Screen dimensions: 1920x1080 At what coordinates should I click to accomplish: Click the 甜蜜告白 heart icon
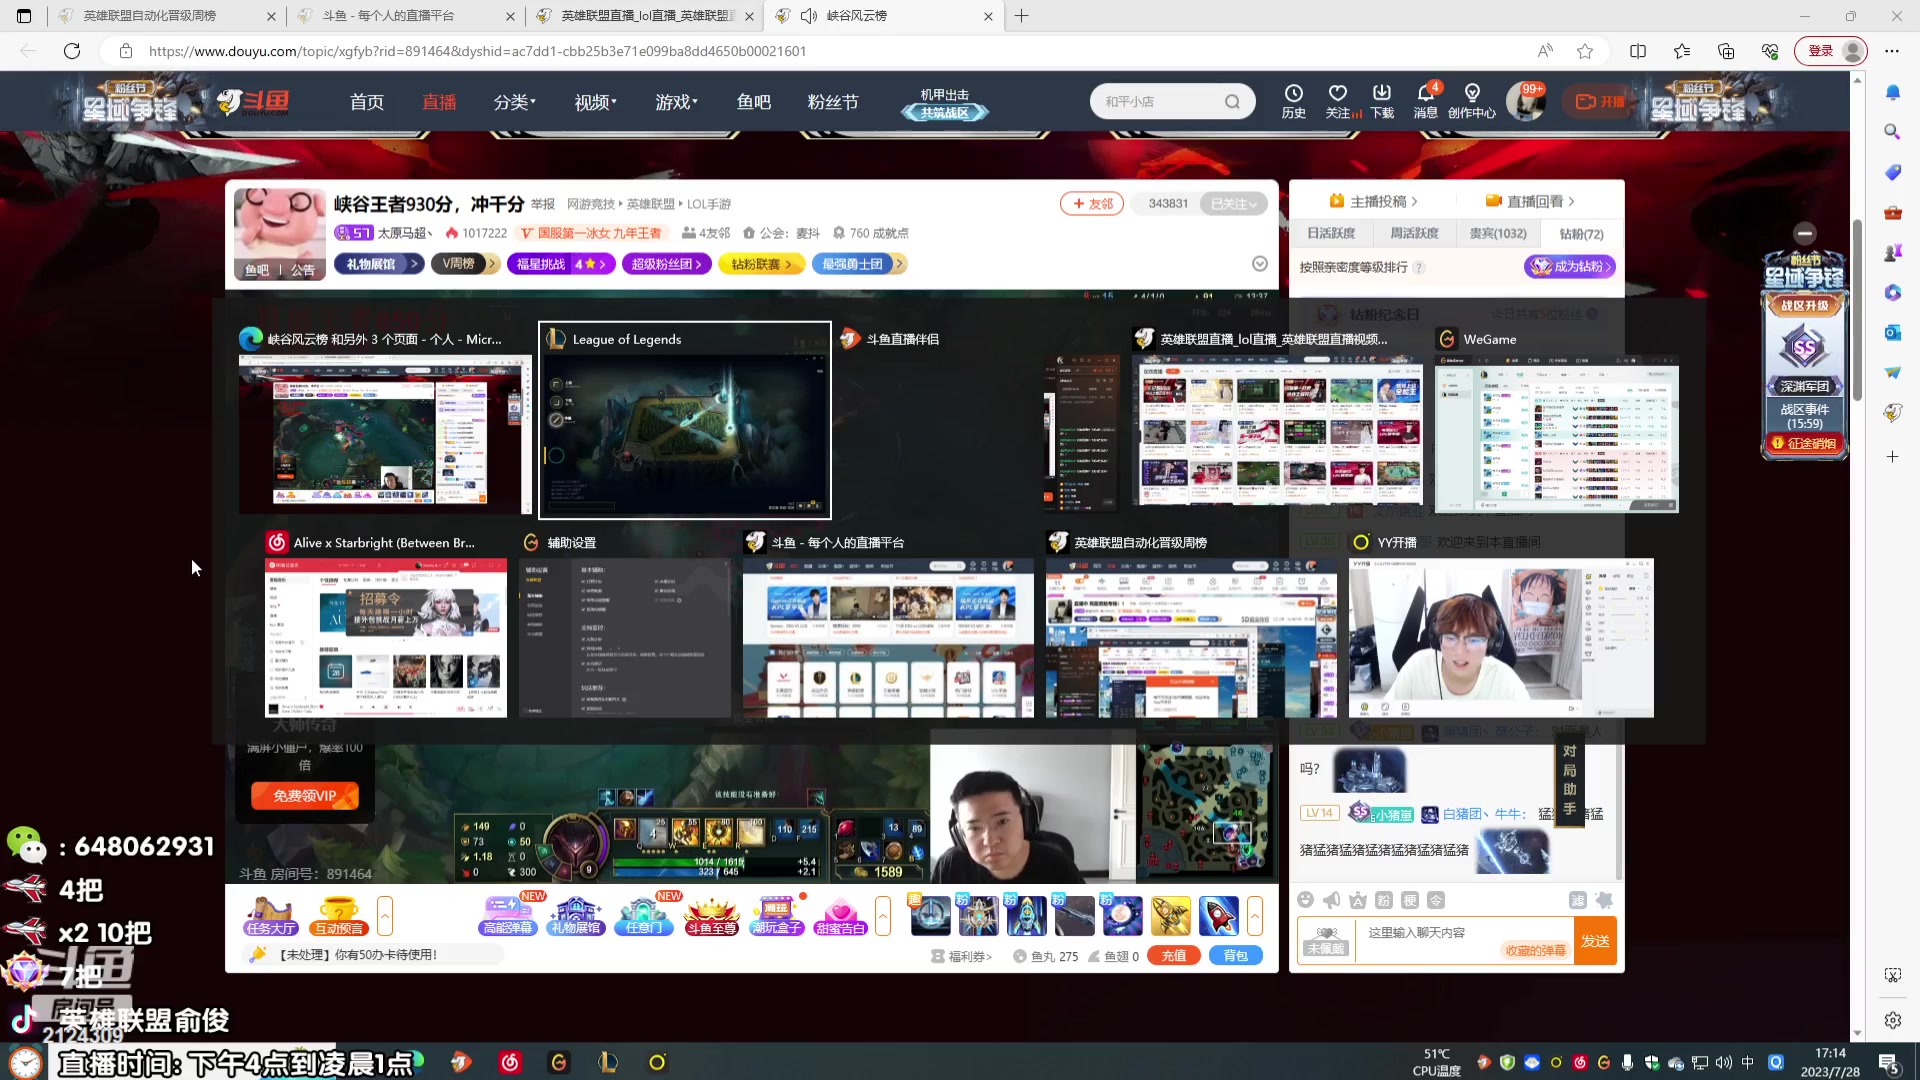click(x=840, y=916)
